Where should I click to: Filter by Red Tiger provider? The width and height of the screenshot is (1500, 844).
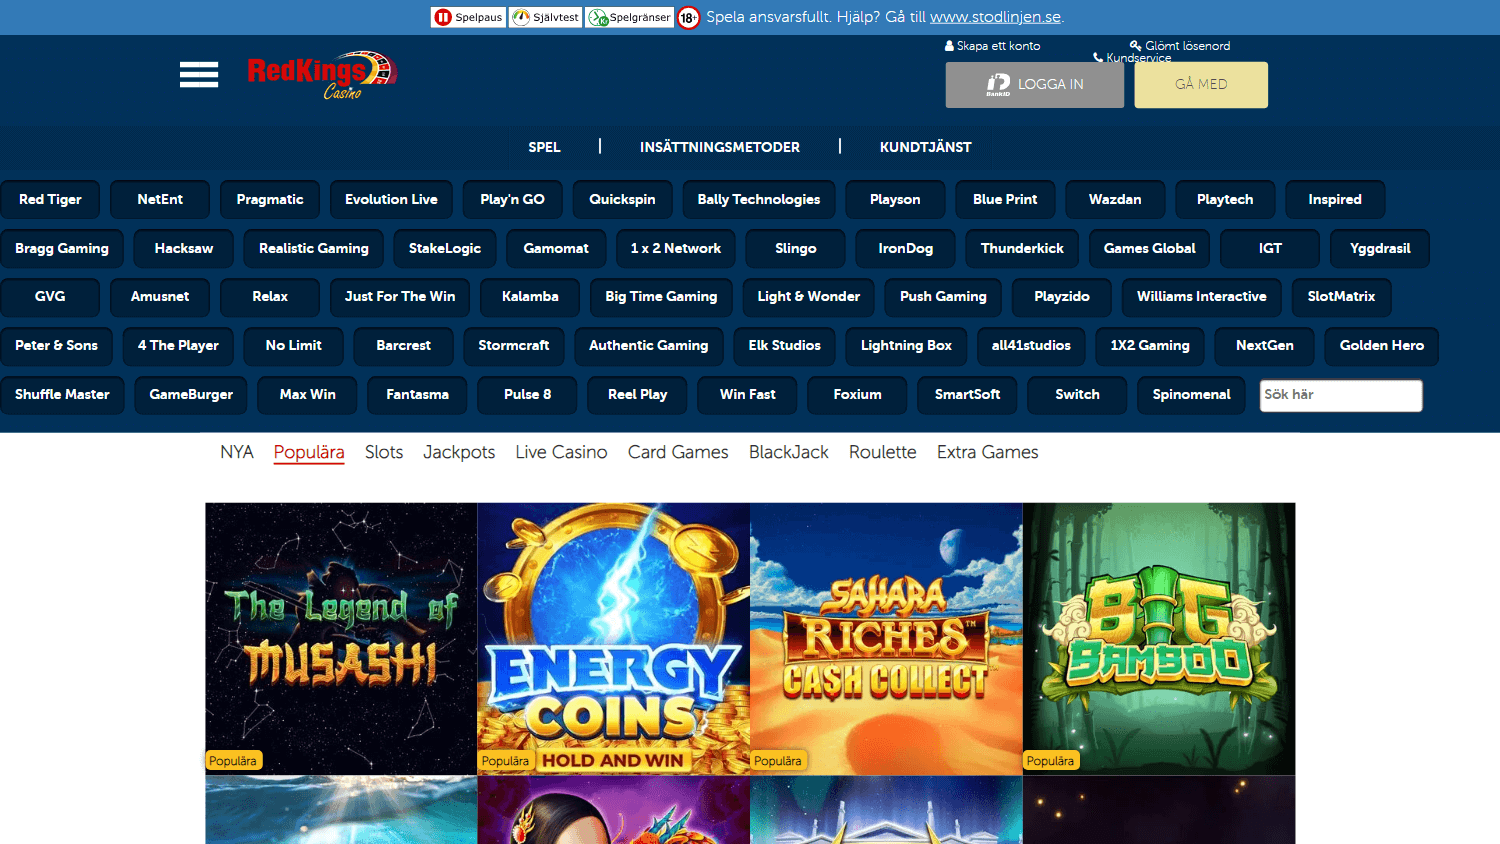[50, 199]
